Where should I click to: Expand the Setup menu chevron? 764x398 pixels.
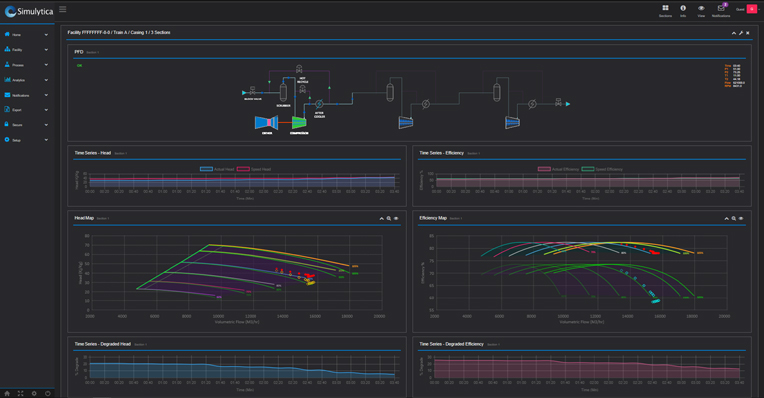(46, 140)
